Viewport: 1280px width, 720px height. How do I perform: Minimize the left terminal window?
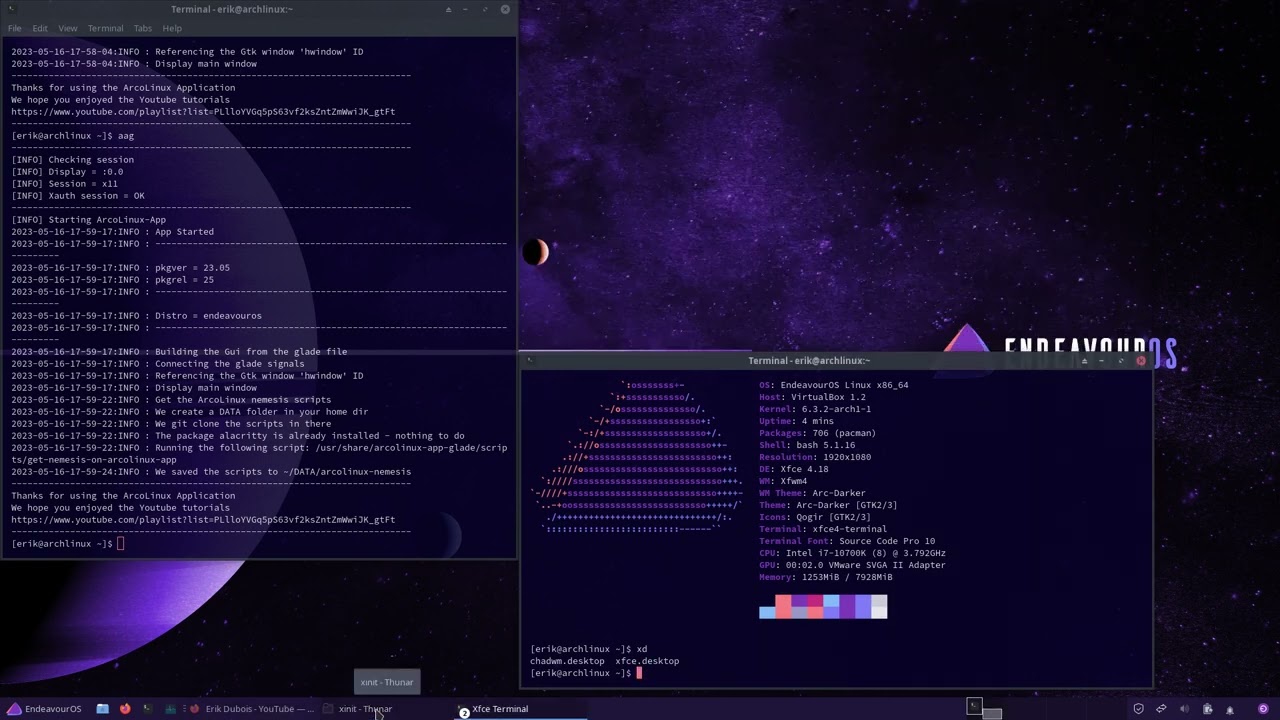pyautogui.click(x=465, y=9)
